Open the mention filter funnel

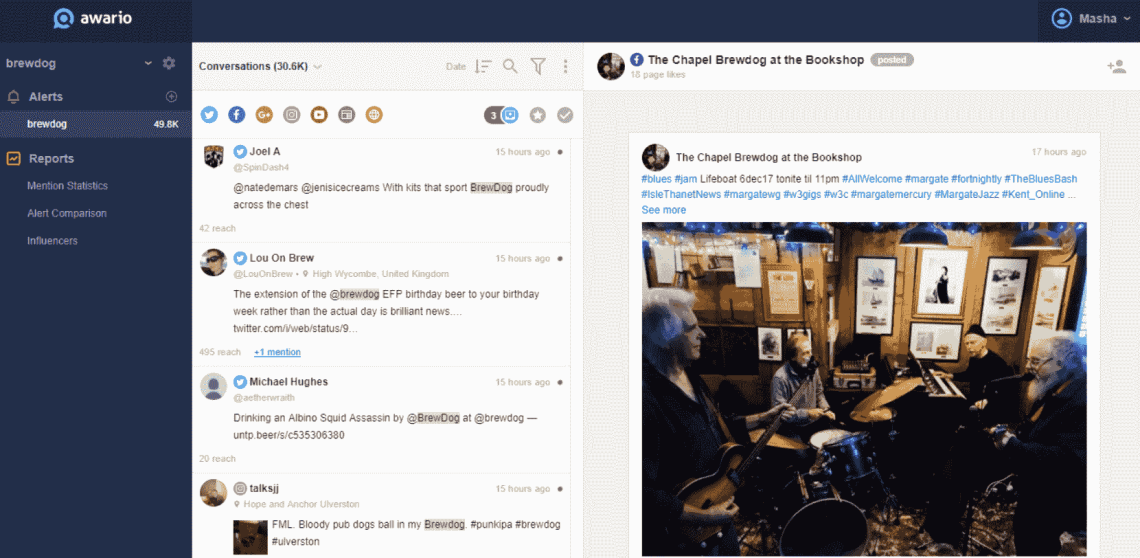click(x=537, y=66)
